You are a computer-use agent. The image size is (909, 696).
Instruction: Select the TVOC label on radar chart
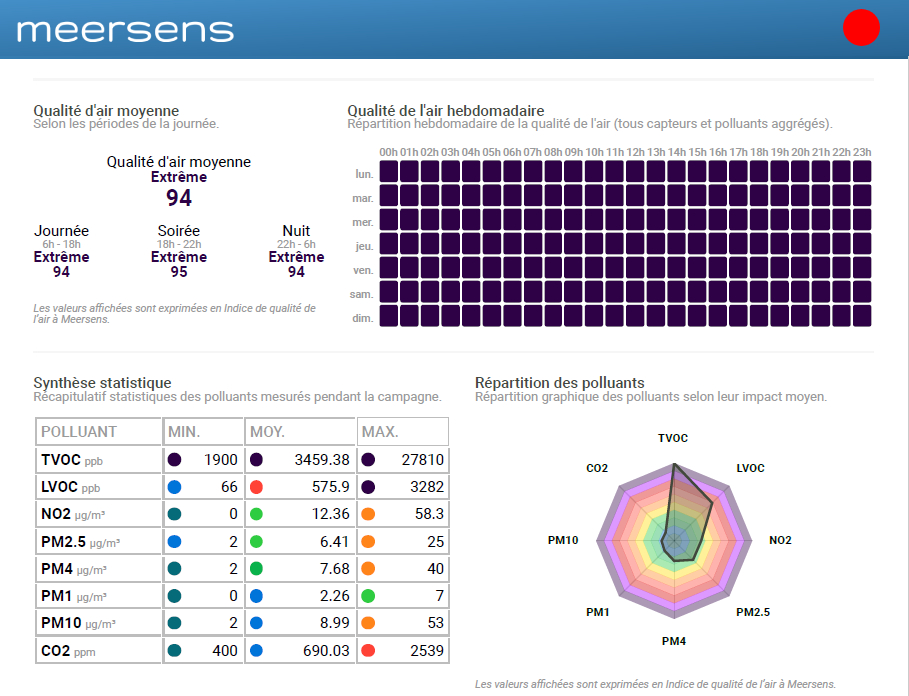pyautogui.click(x=673, y=438)
